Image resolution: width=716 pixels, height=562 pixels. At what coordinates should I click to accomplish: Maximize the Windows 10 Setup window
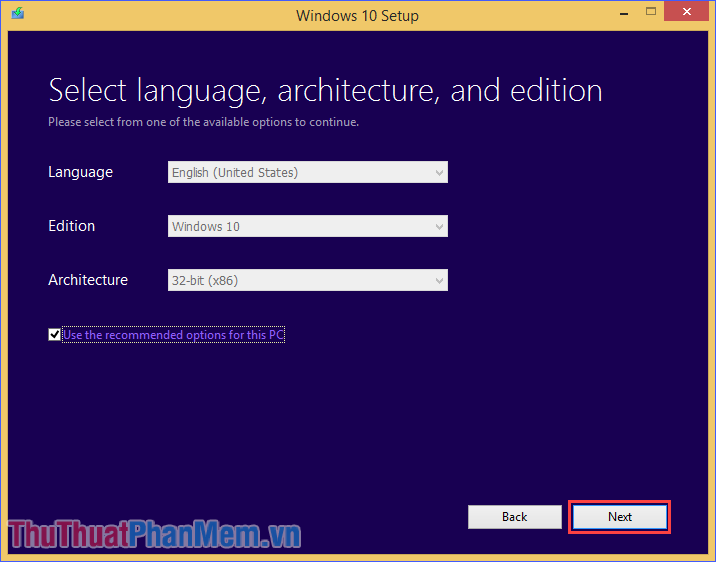[x=651, y=12]
